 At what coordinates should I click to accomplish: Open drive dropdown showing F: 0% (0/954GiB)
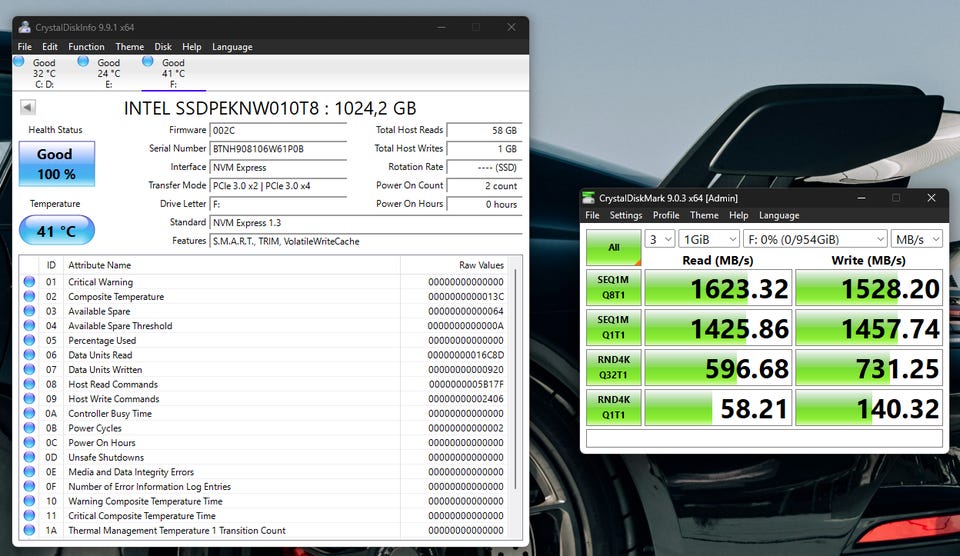815,239
